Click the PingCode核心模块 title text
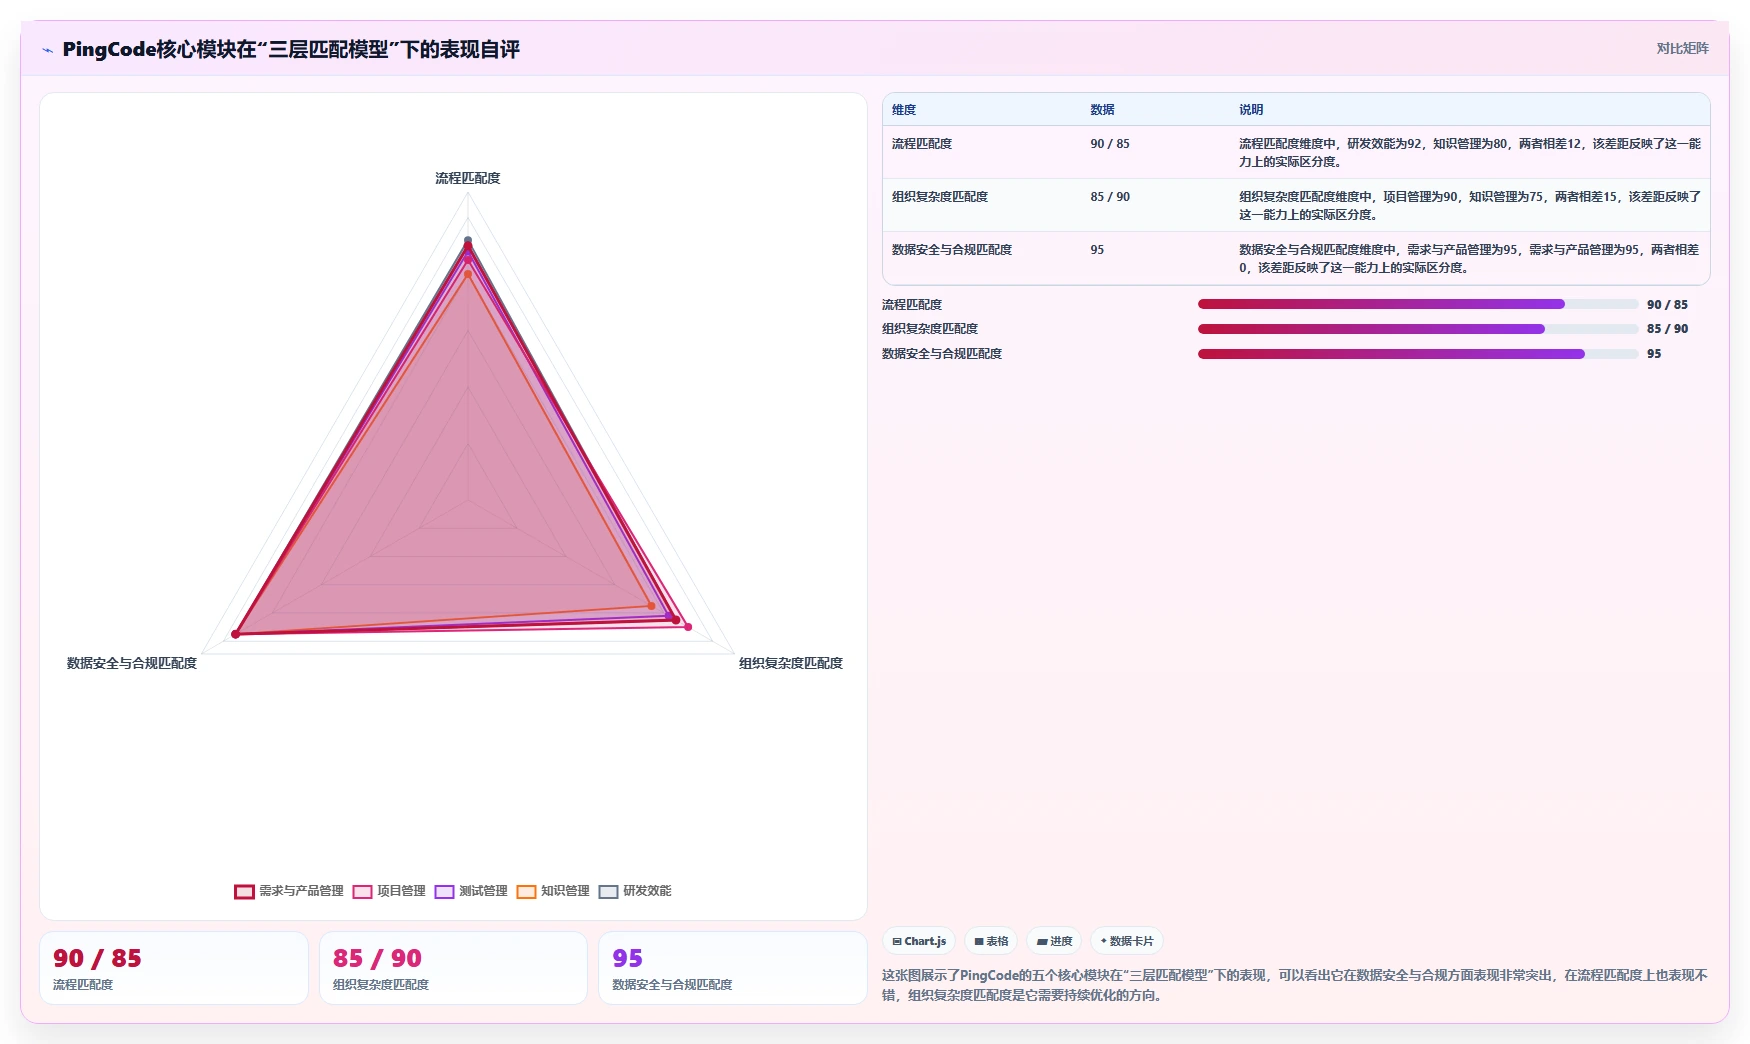The image size is (1750, 1044). pyautogui.click(x=291, y=50)
